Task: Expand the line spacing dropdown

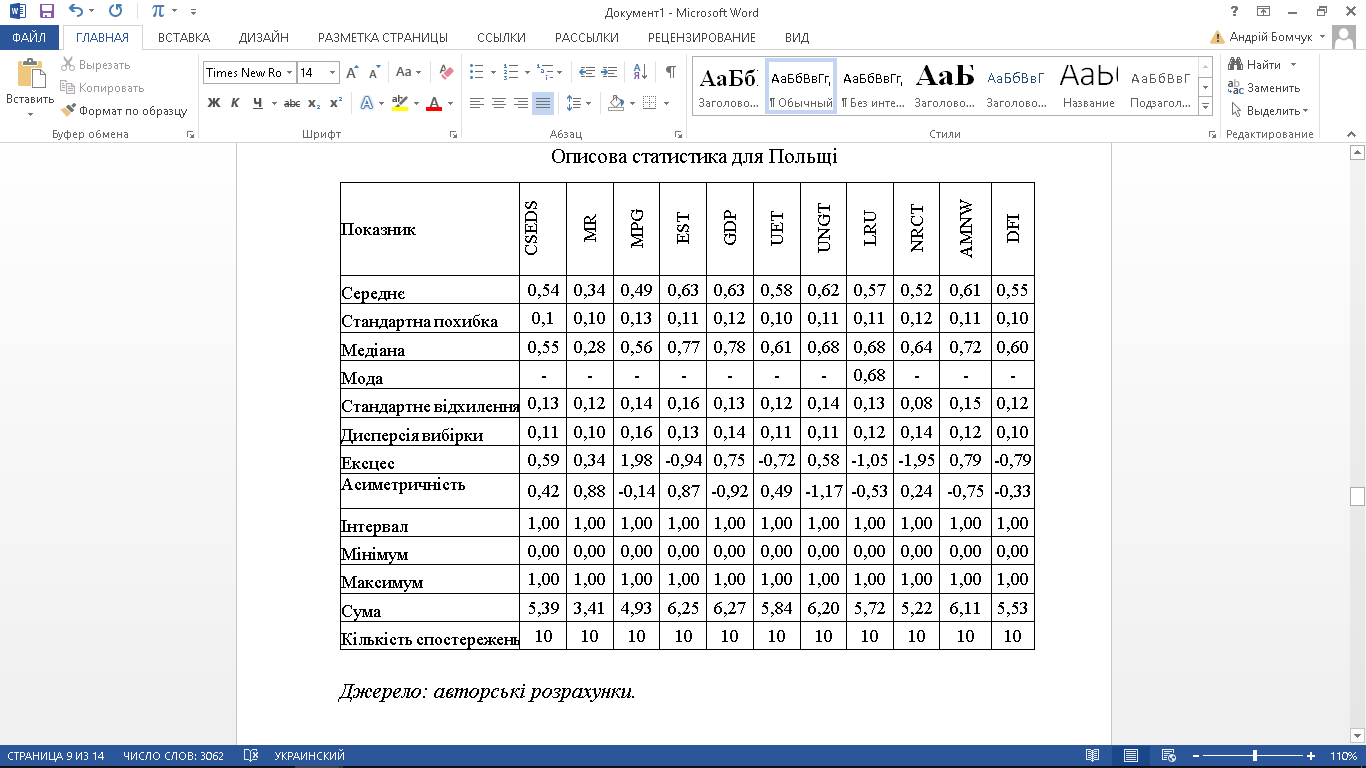Action: [x=588, y=103]
